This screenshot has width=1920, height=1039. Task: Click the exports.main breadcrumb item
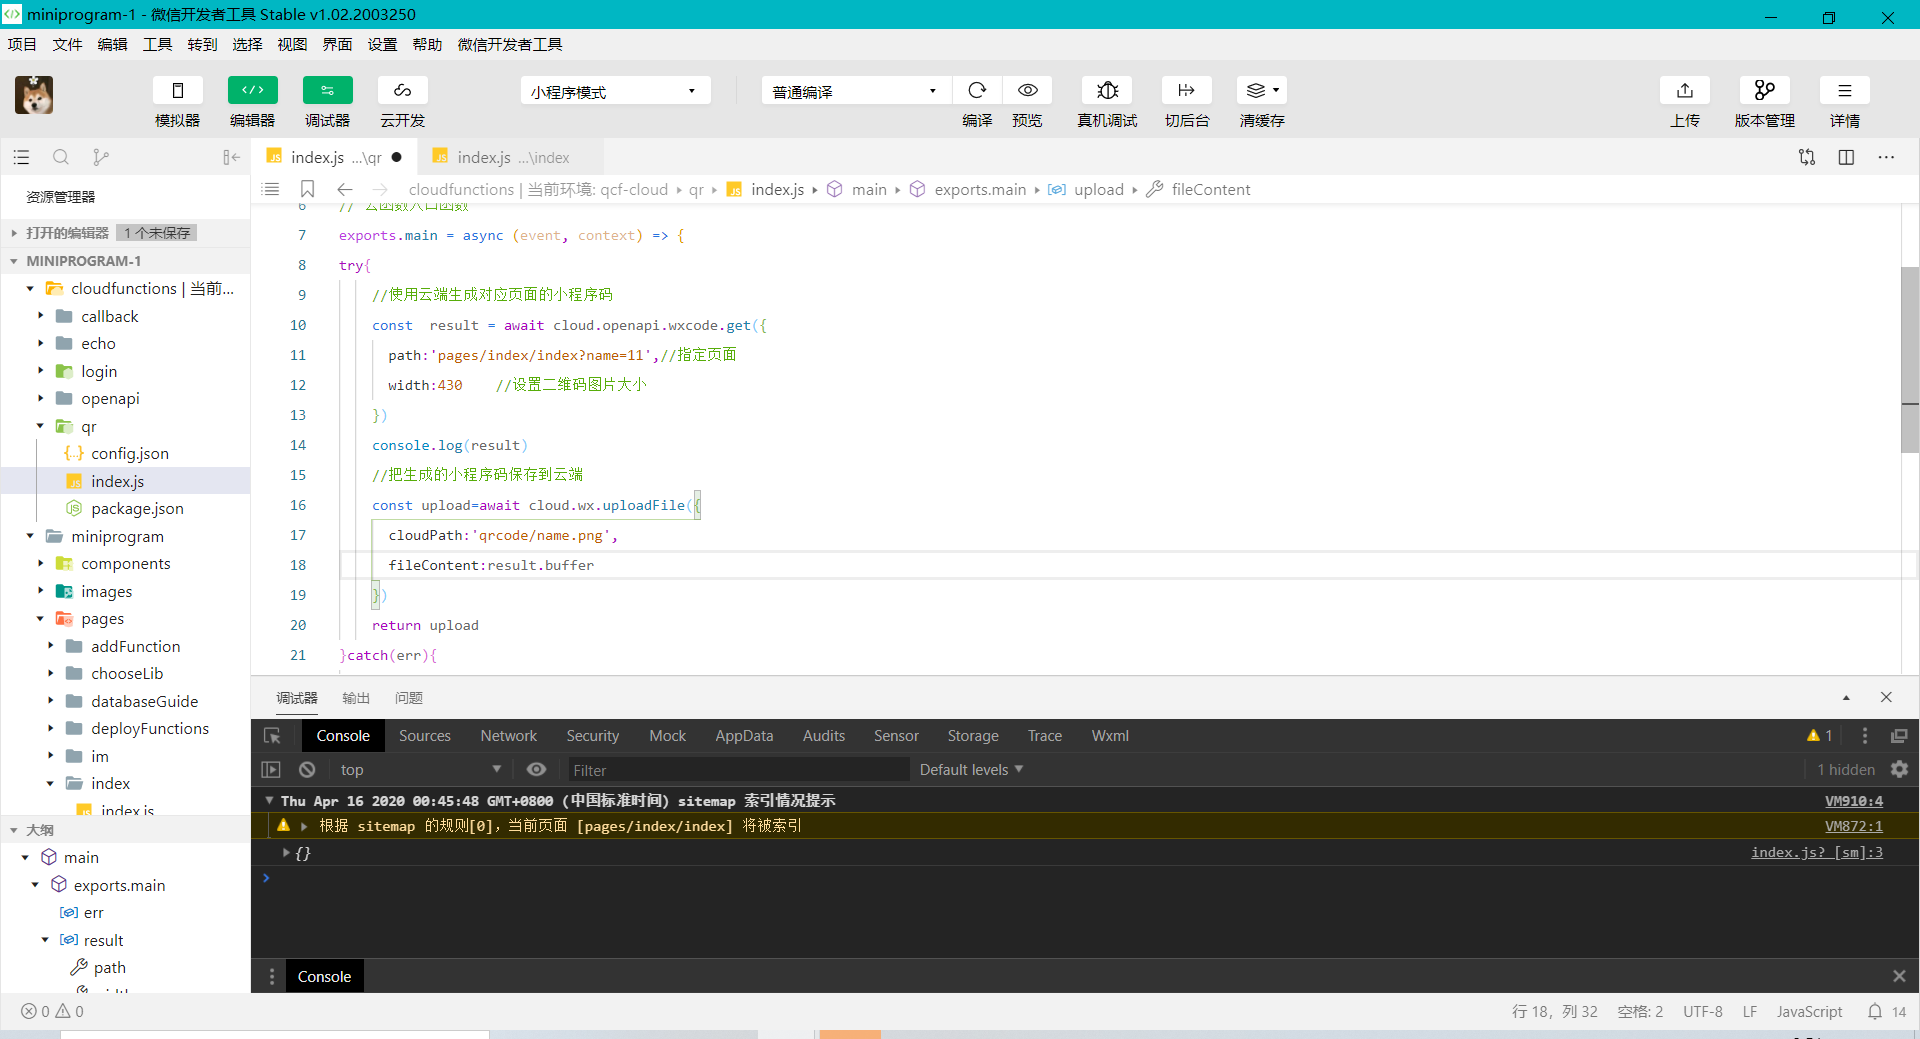(980, 189)
